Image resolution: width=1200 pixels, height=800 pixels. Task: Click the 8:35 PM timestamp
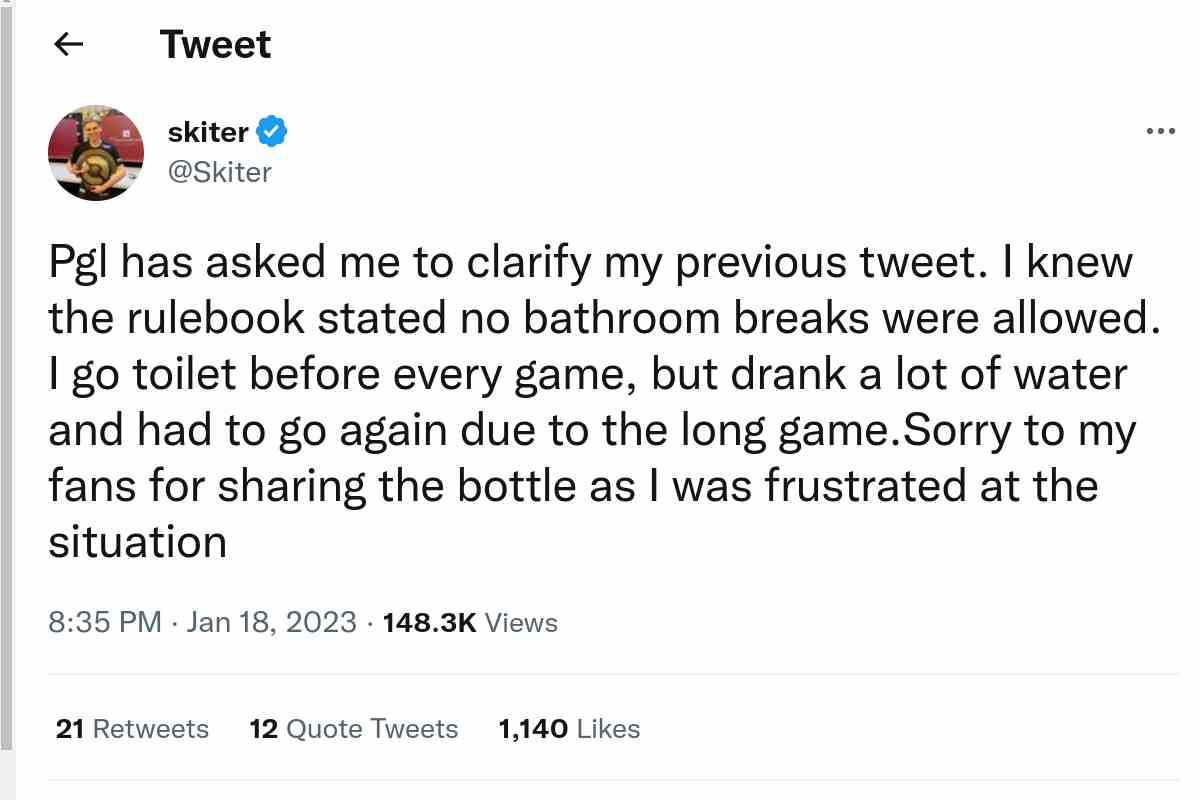click(x=104, y=622)
